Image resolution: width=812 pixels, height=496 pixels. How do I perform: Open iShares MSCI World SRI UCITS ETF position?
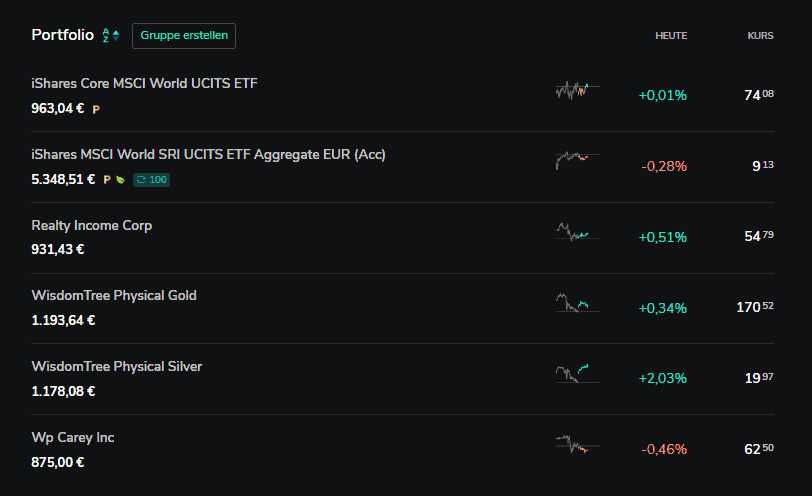click(402, 167)
